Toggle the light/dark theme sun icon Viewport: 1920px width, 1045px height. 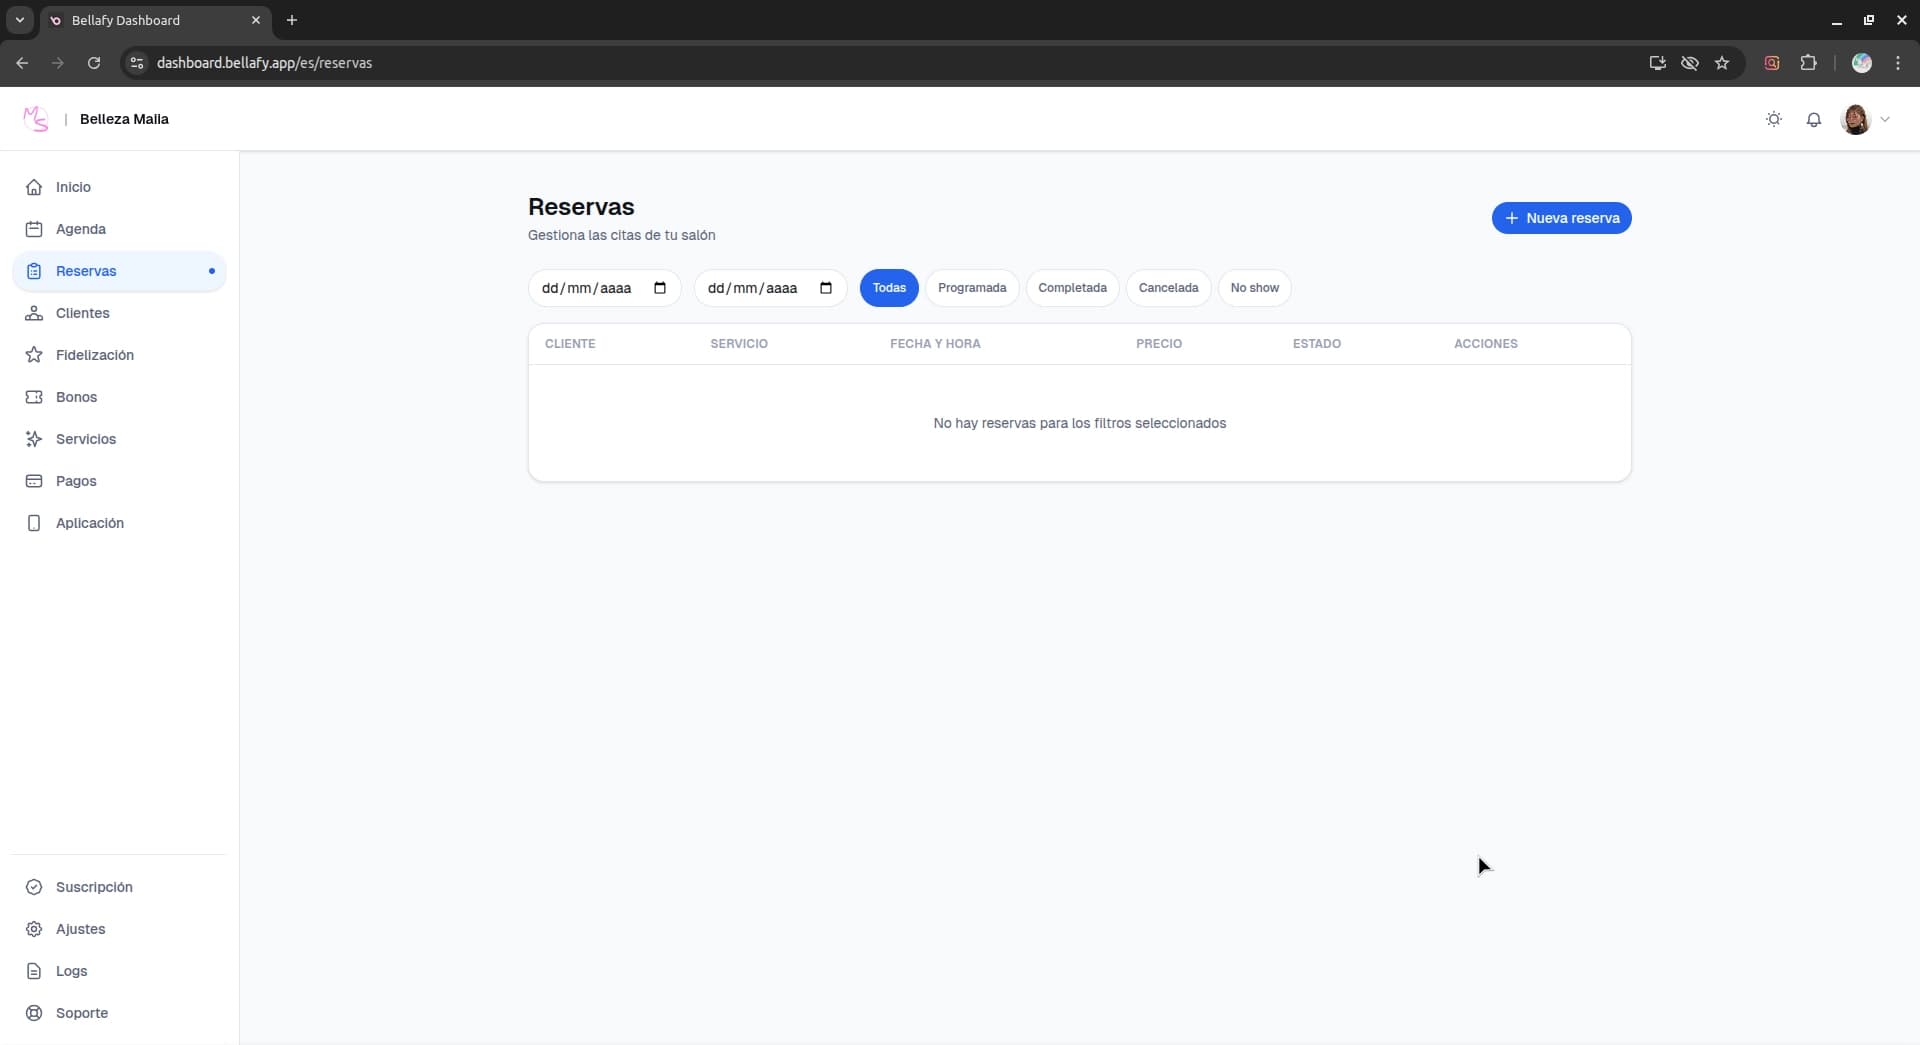click(x=1774, y=119)
